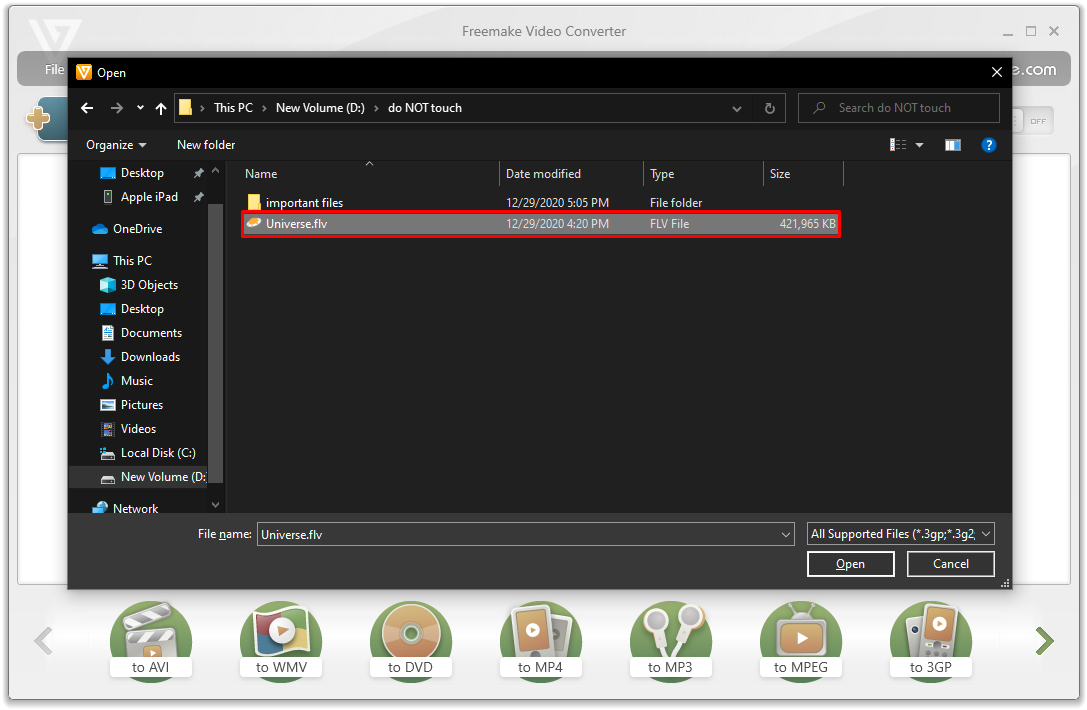
Task: Open the 'important files' folder icon
Action: (254, 202)
